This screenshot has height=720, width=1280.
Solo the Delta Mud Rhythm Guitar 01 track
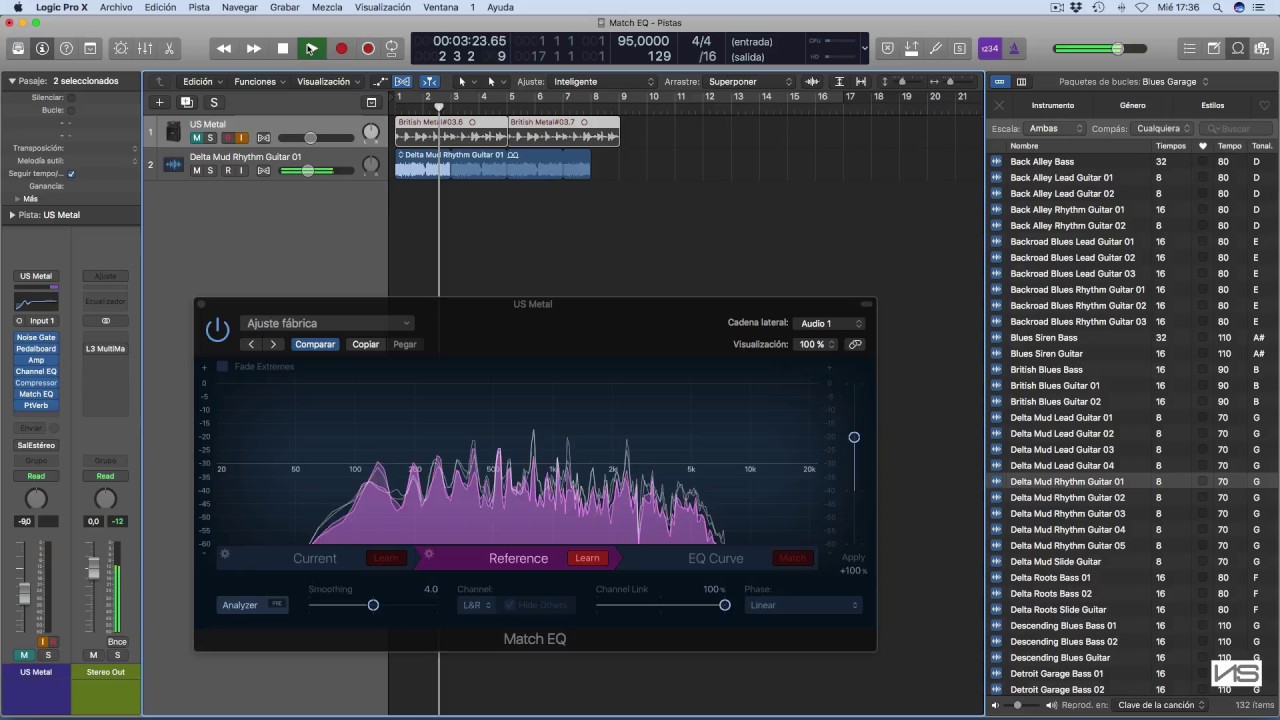pyautogui.click(x=210, y=171)
